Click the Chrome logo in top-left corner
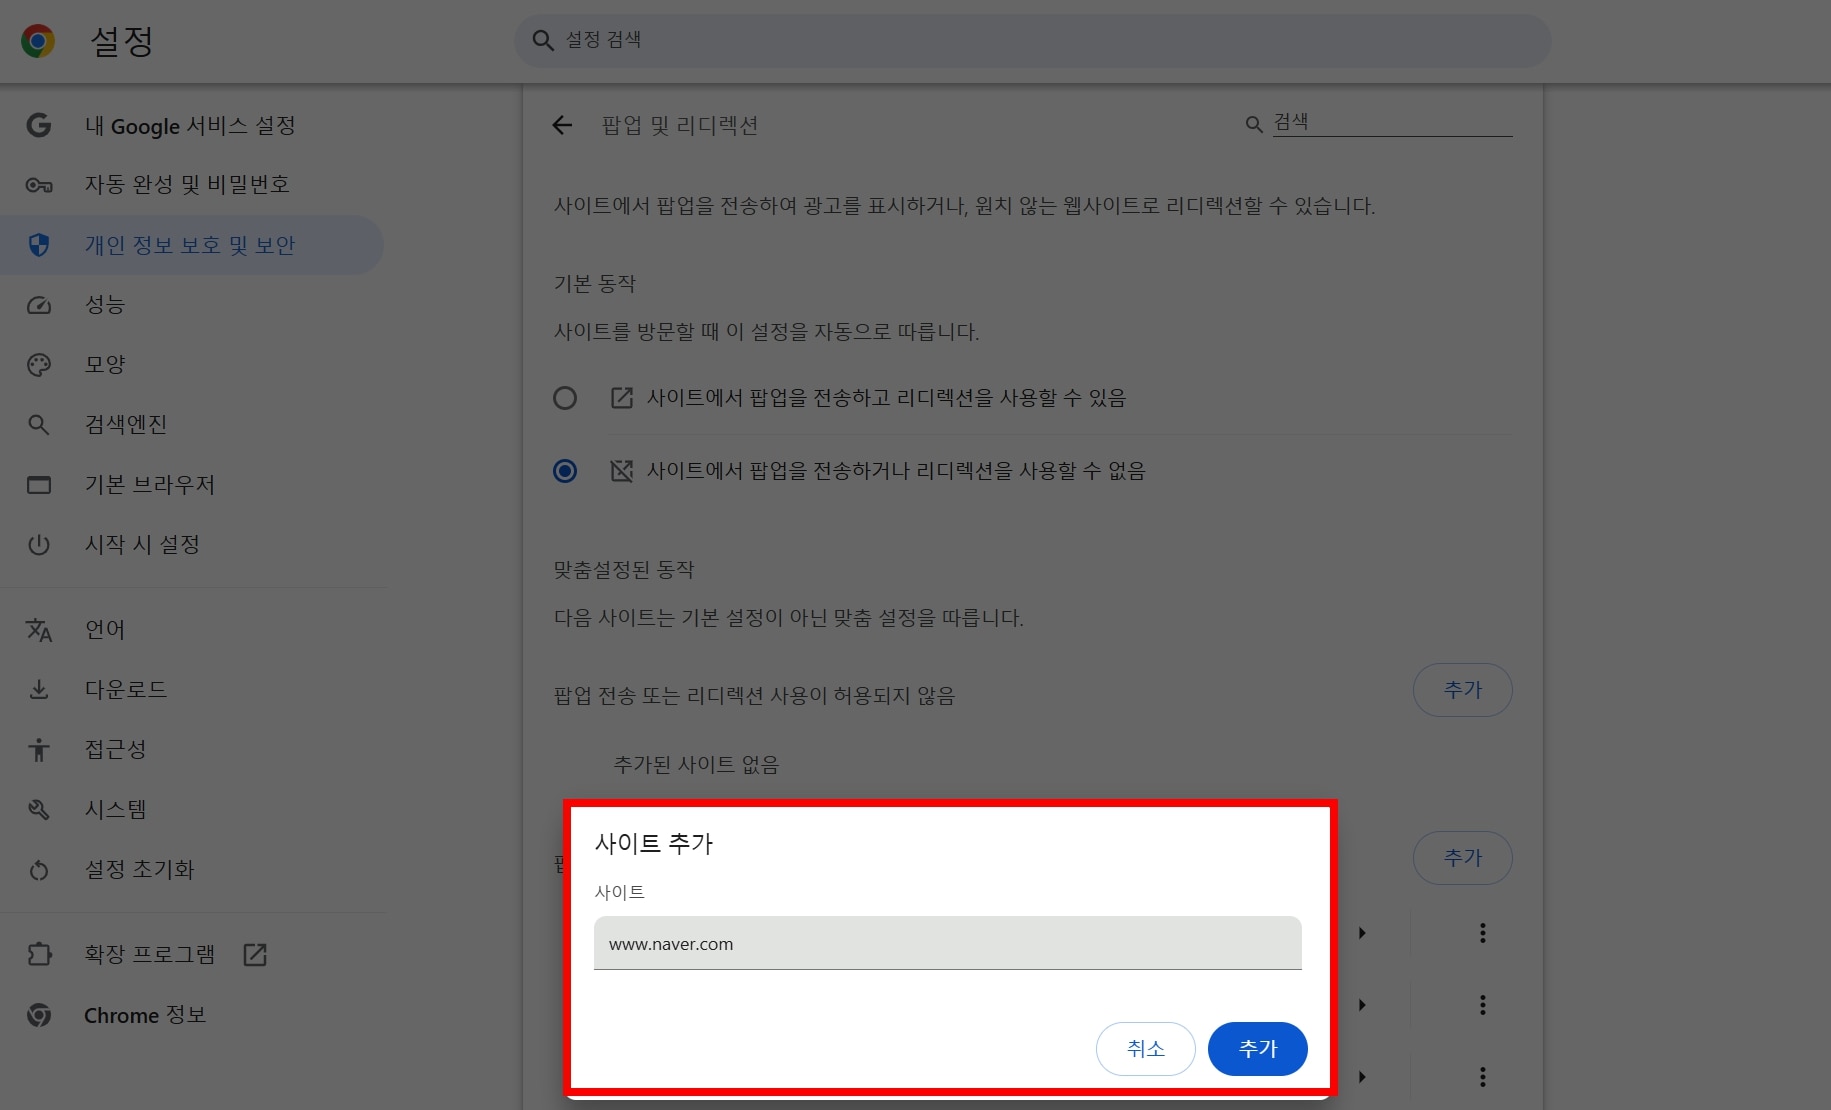Image resolution: width=1831 pixels, height=1110 pixels. point(38,41)
